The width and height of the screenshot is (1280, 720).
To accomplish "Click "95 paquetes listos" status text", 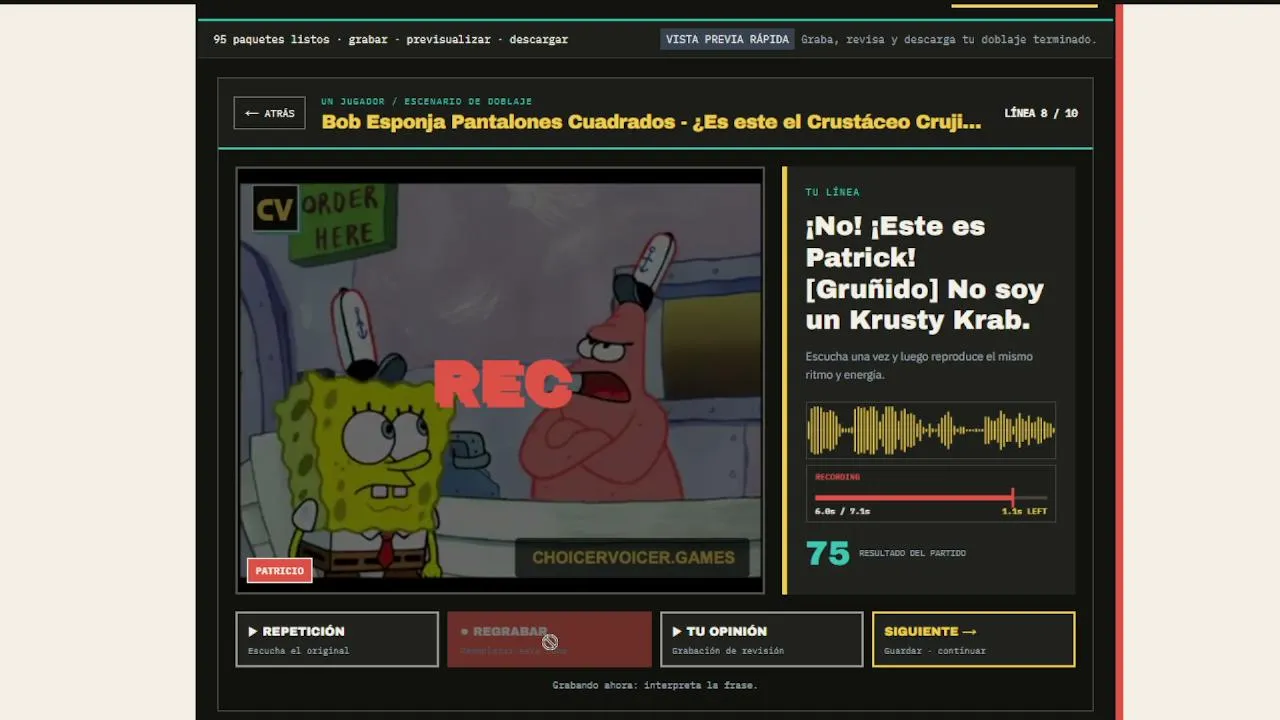I will [271, 40].
